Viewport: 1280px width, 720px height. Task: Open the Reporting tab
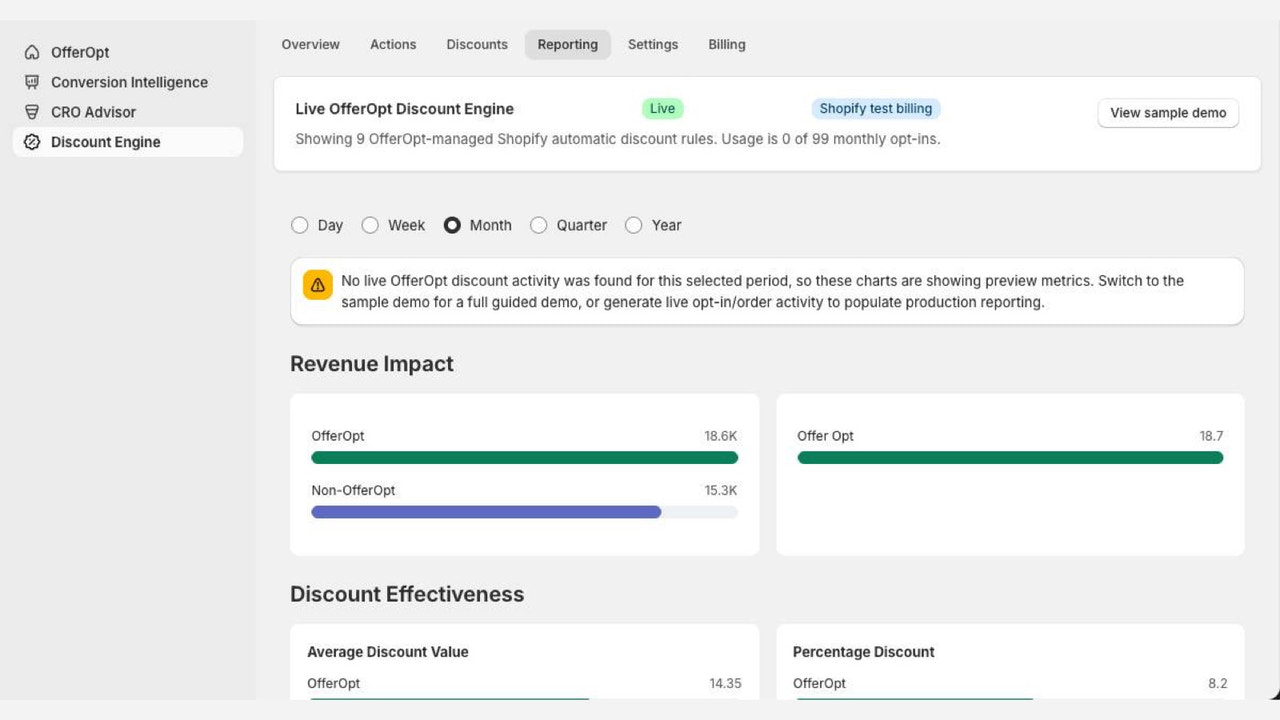click(x=567, y=44)
